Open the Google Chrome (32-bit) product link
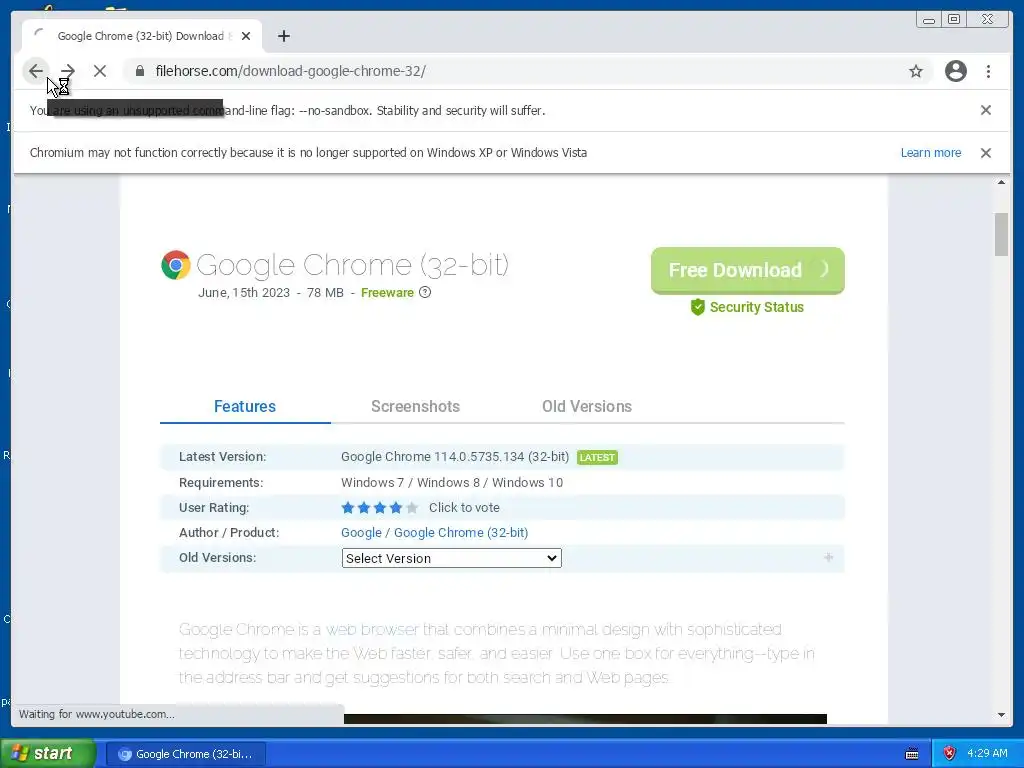The width and height of the screenshot is (1024, 768). tap(461, 532)
